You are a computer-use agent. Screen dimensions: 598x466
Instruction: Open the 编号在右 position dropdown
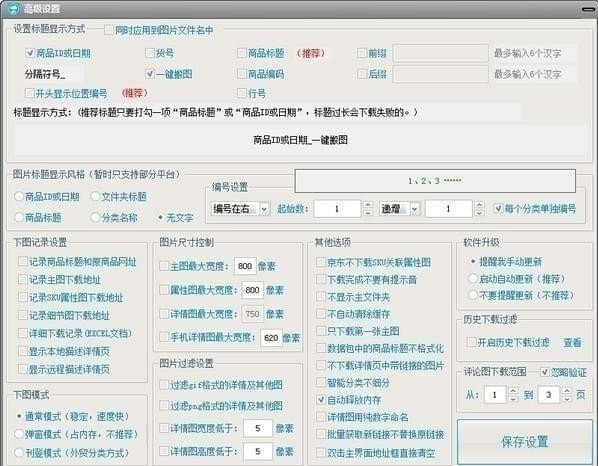click(x=264, y=209)
